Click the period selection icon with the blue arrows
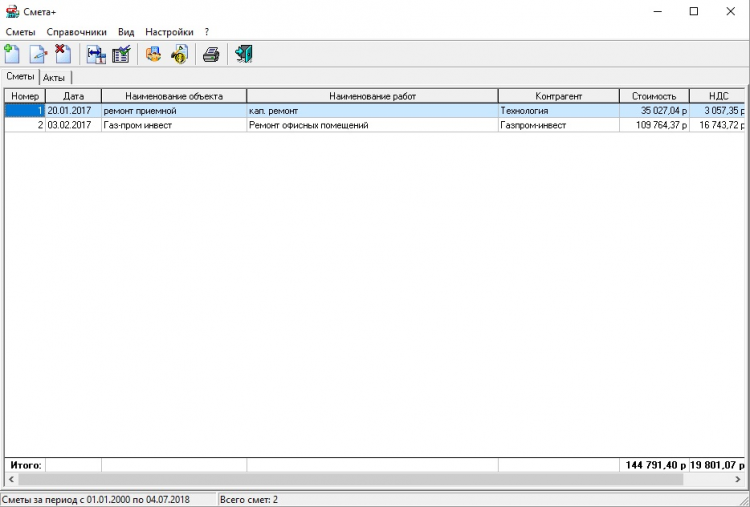The image size is (750, 507). (96, 54)
